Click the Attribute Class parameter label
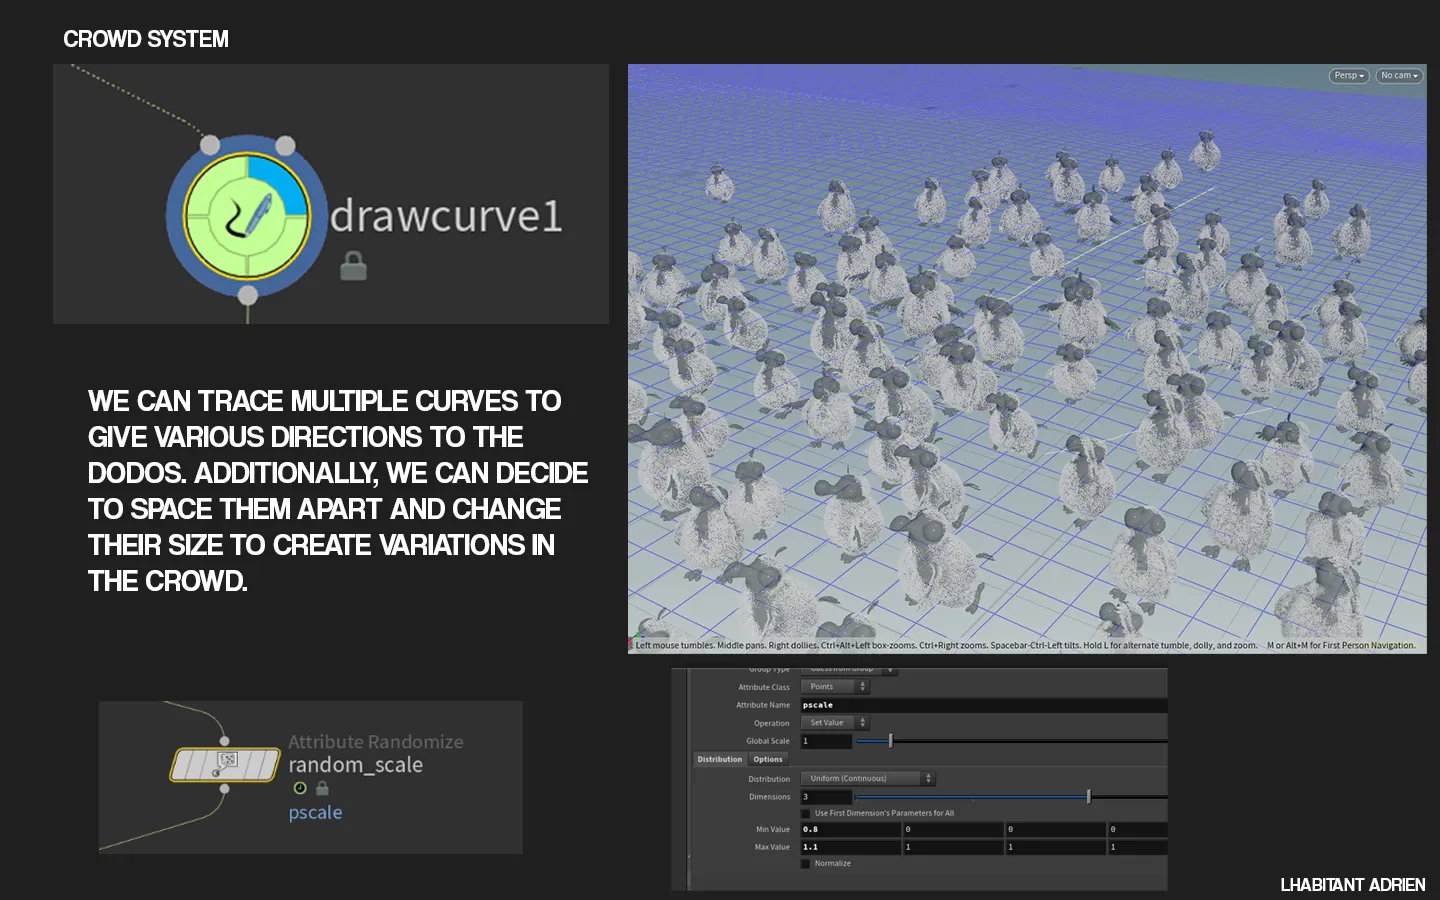Image resolution: width=1440 pixels, height=900 pixels. pyautogui.click(x=764, y=687)
